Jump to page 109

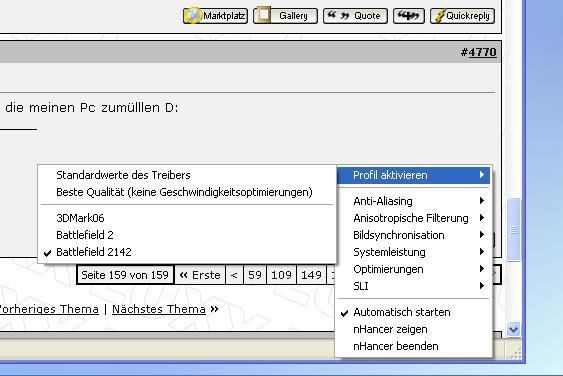(282, 275)
